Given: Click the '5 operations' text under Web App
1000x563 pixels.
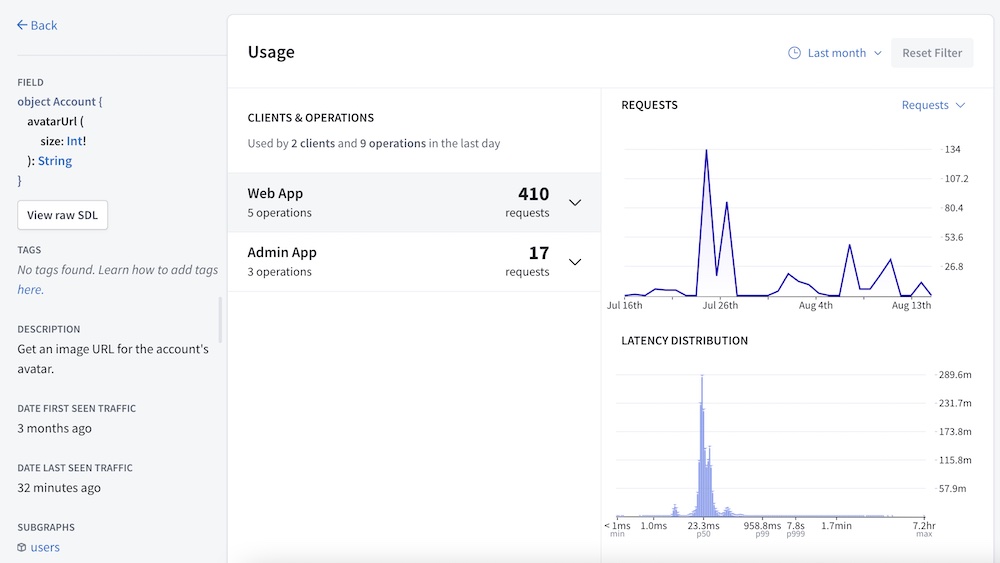Looking at the screenshot, I should pos(279,213).
